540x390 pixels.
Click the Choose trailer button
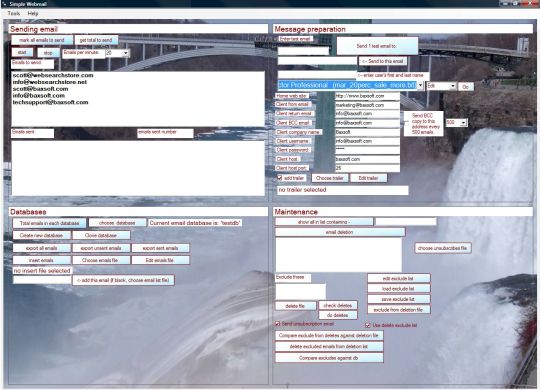(330, 178)
